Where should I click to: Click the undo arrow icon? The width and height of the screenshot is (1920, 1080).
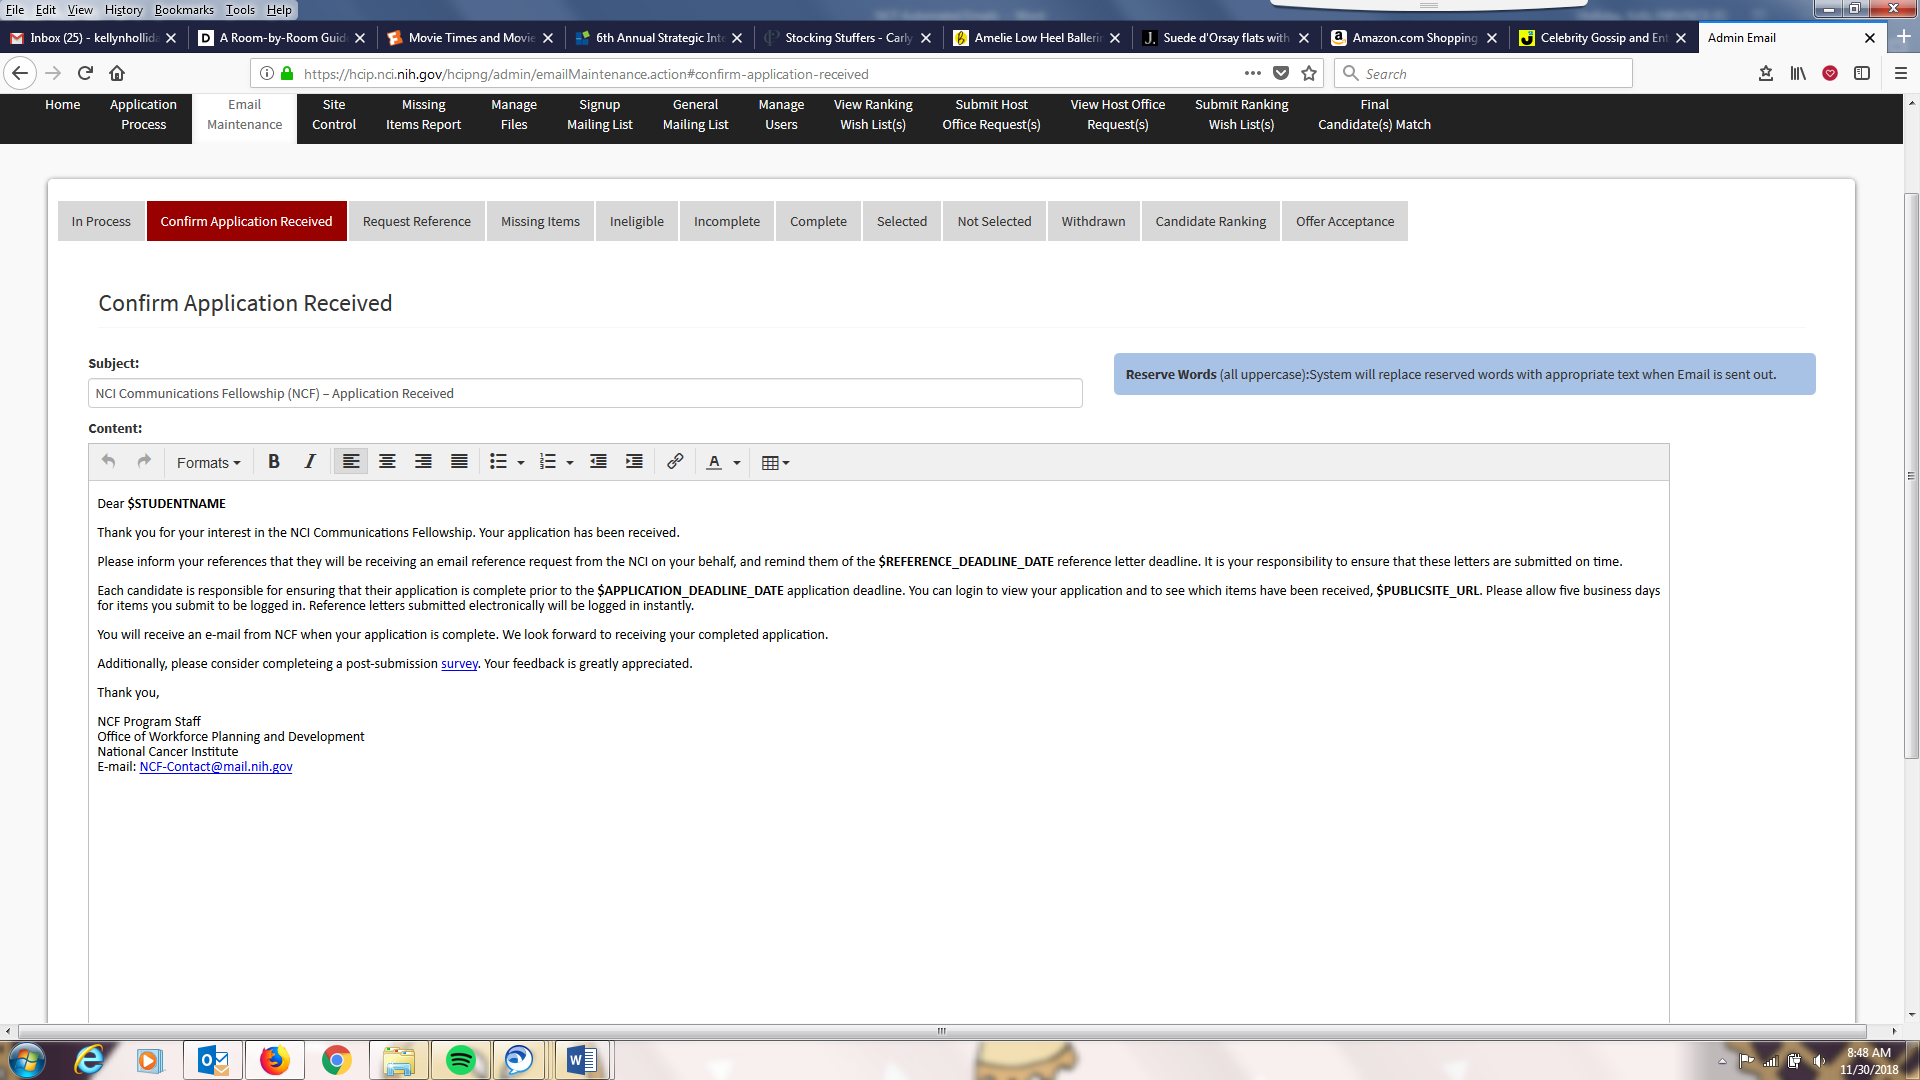(x=108, y=462)
